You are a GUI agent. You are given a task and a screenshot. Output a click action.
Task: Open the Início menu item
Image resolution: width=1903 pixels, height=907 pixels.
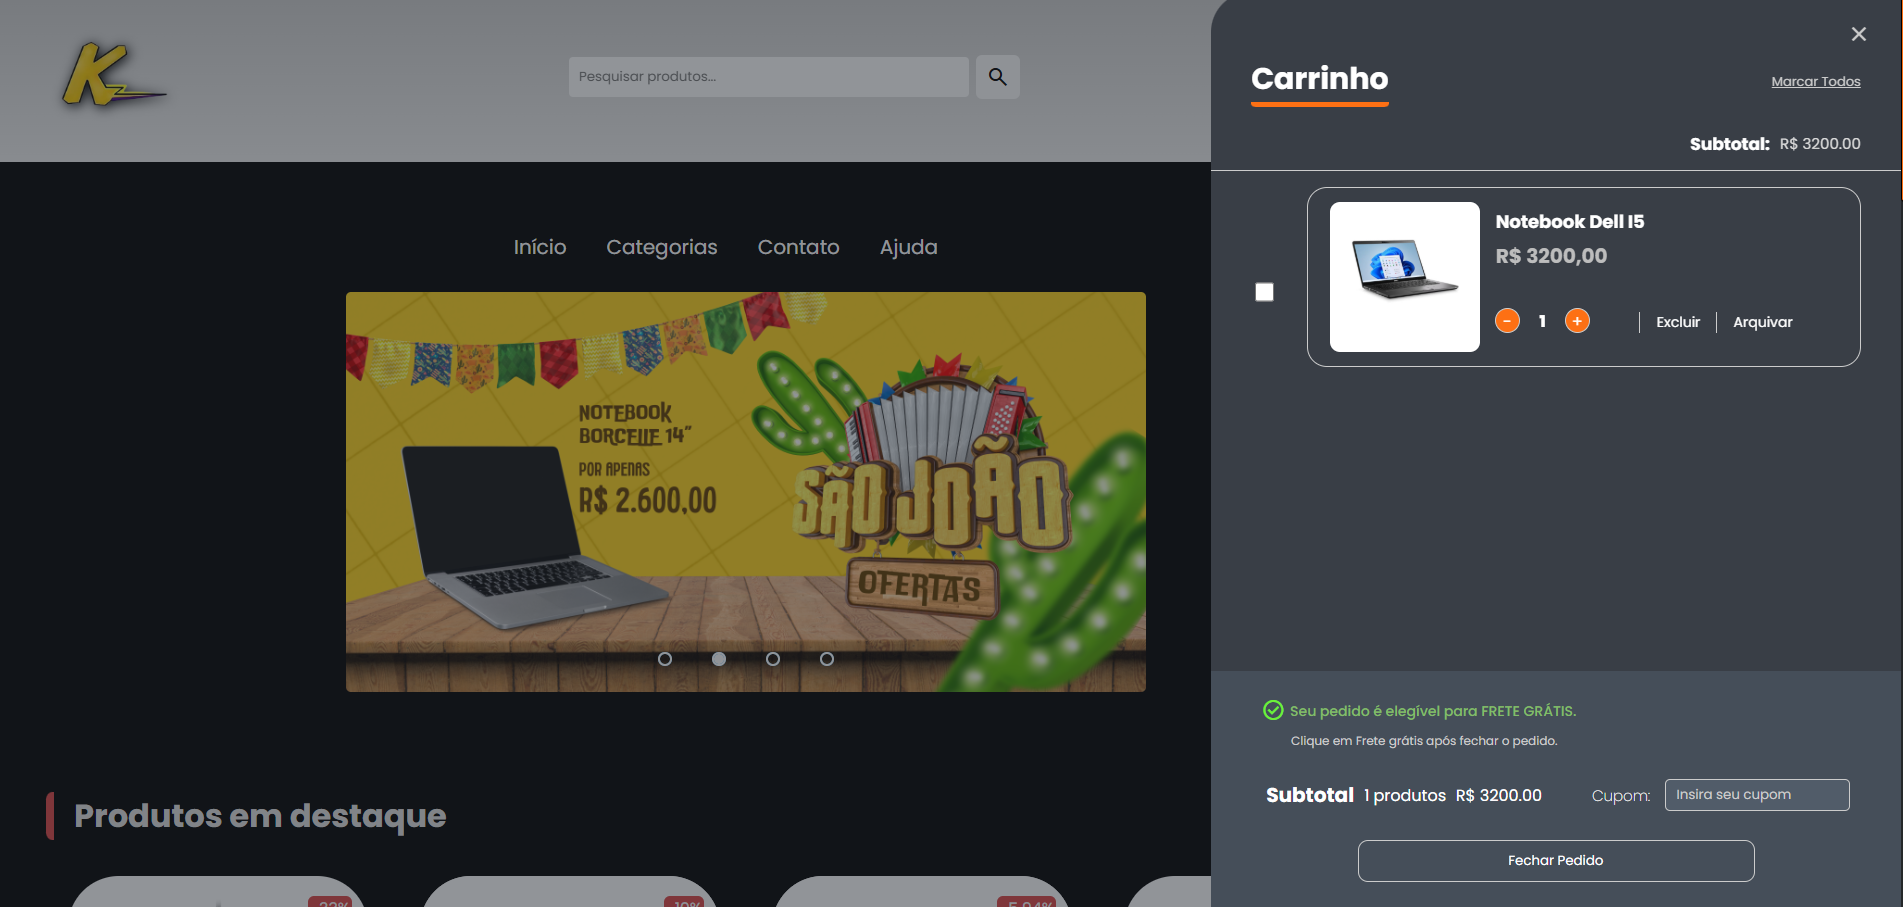pyautogui.click(x=540, y=247)
